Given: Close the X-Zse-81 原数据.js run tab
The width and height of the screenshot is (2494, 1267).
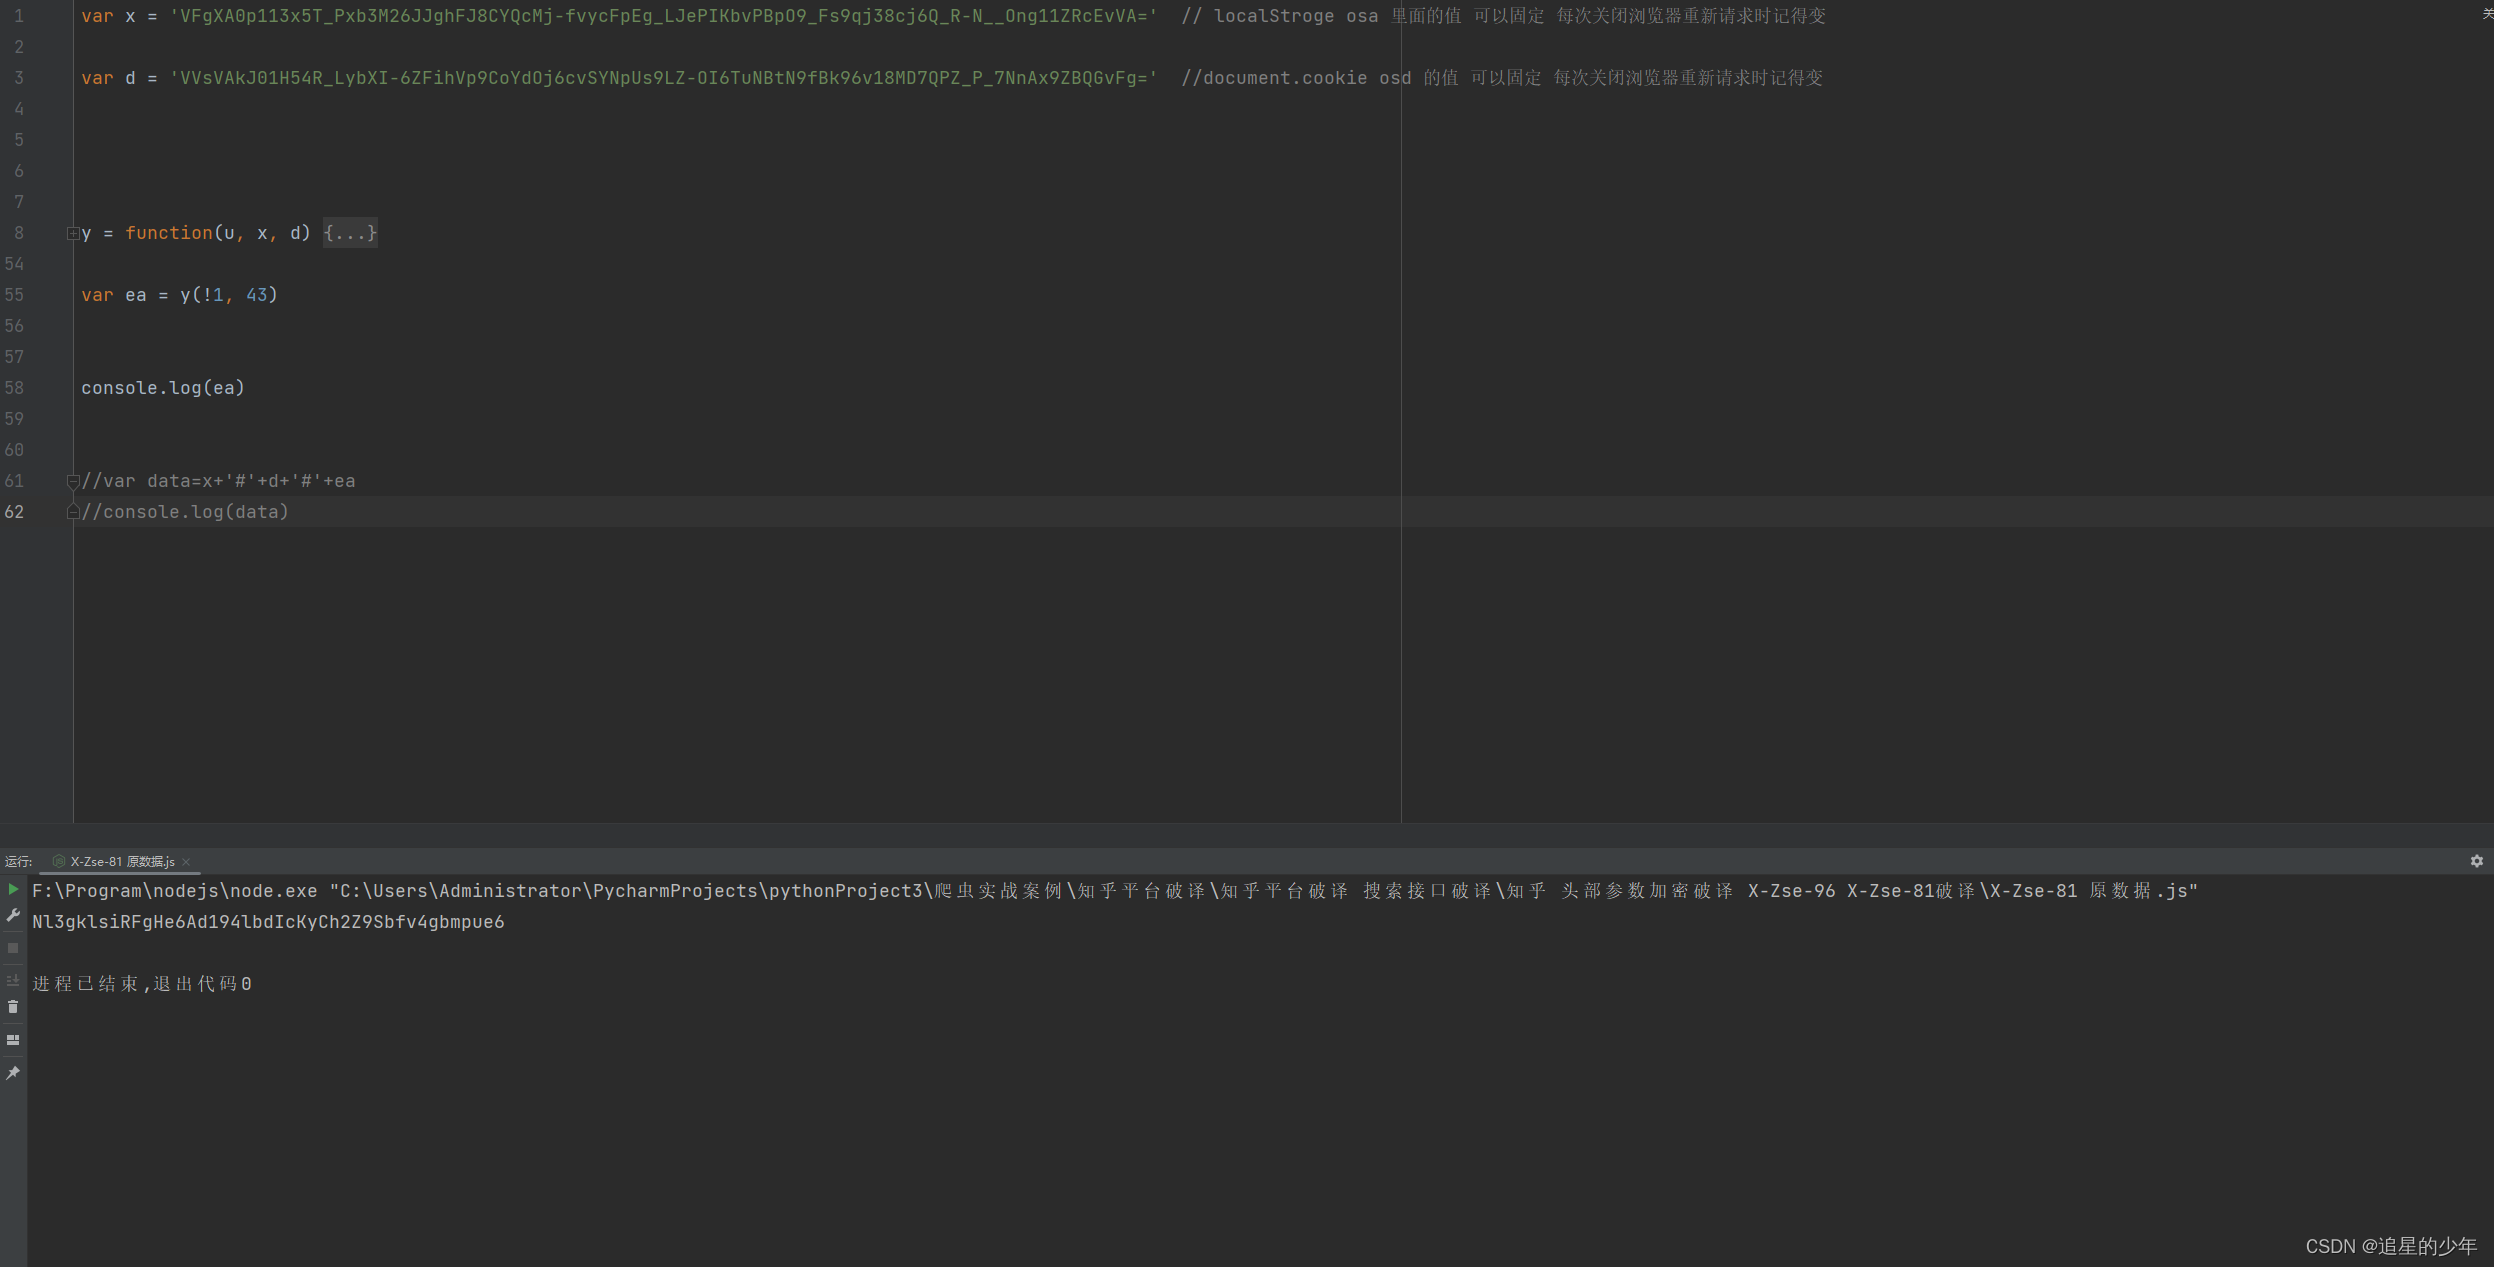Looking at the screenshot, I should [186, 861].
